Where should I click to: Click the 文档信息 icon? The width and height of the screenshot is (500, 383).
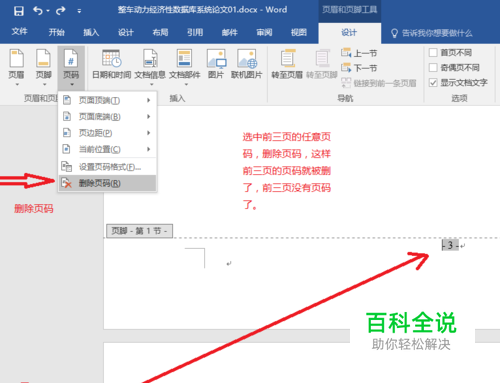click(150, 58)
